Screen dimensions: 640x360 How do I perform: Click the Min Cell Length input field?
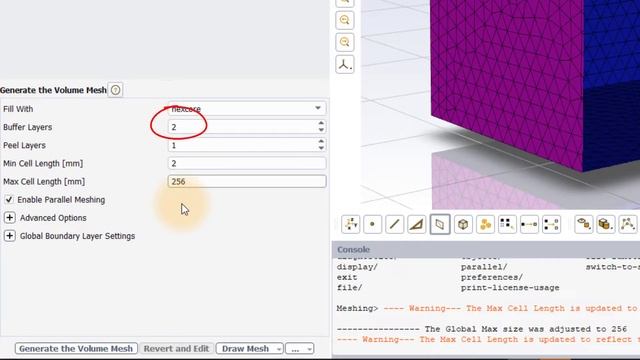(x=247, y=163)
